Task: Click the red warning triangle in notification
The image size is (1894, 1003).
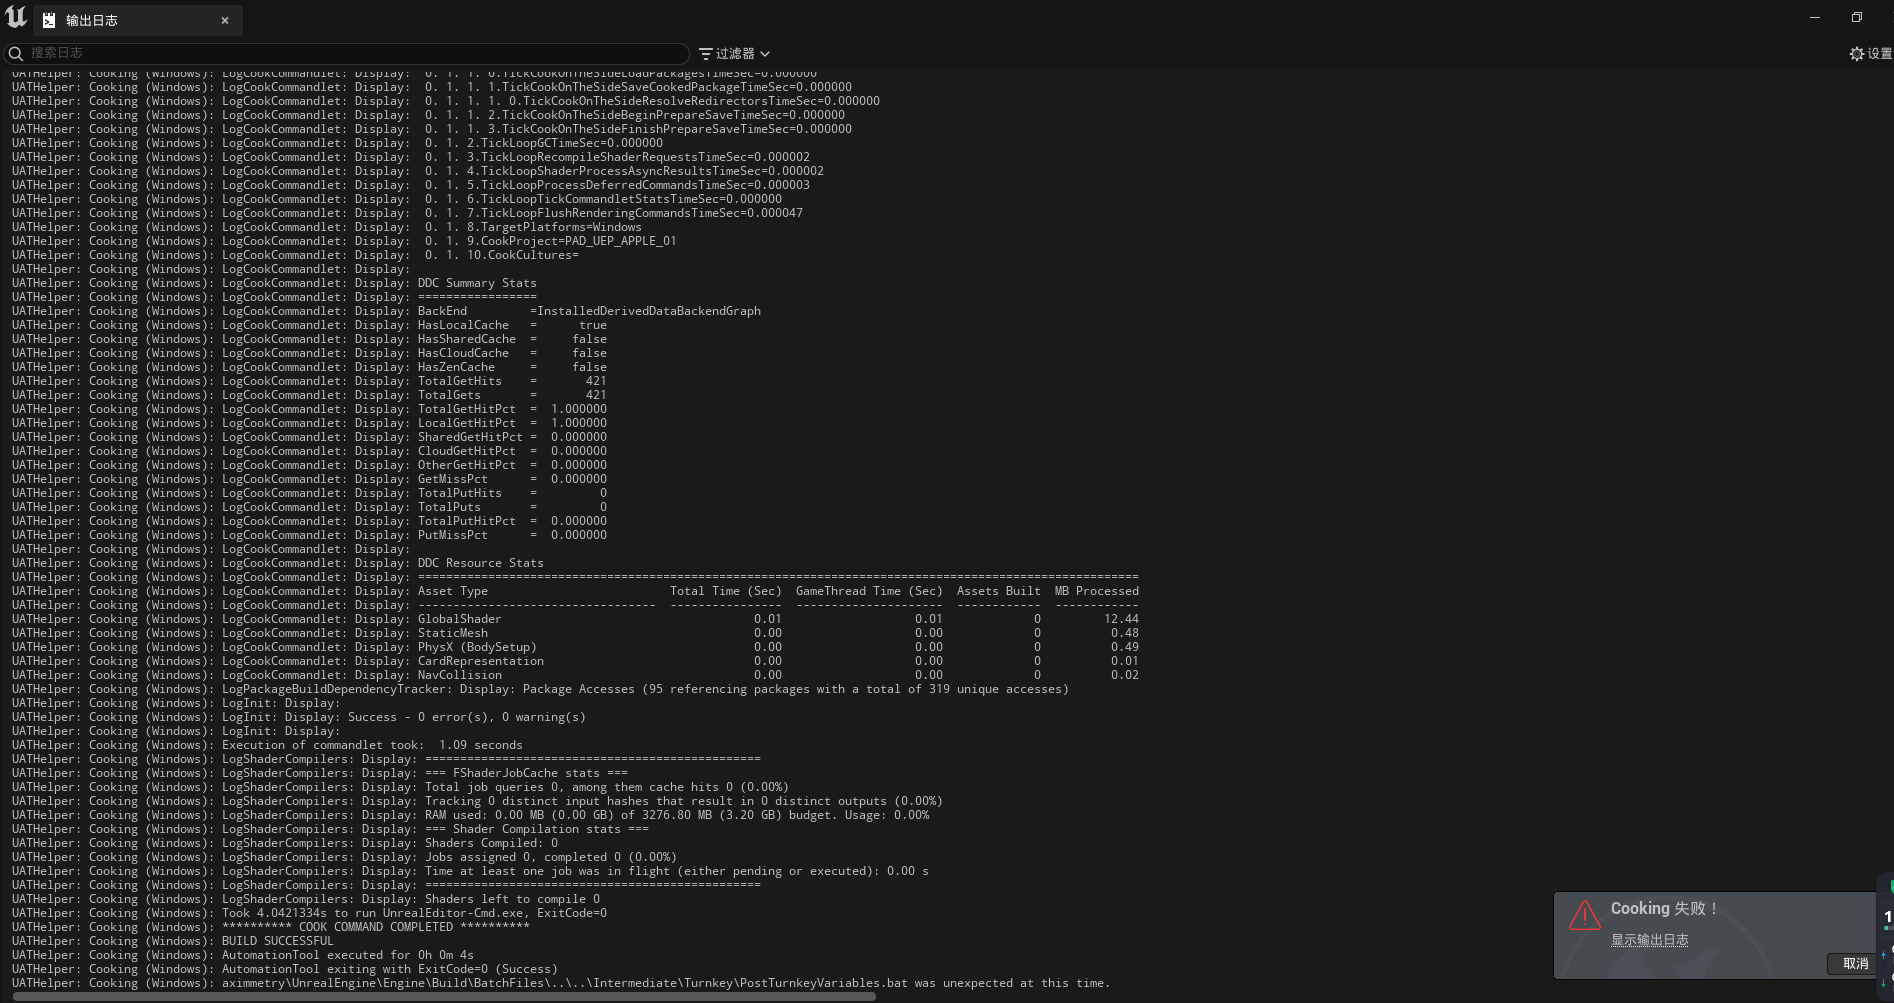Action: pos(1585,915)
